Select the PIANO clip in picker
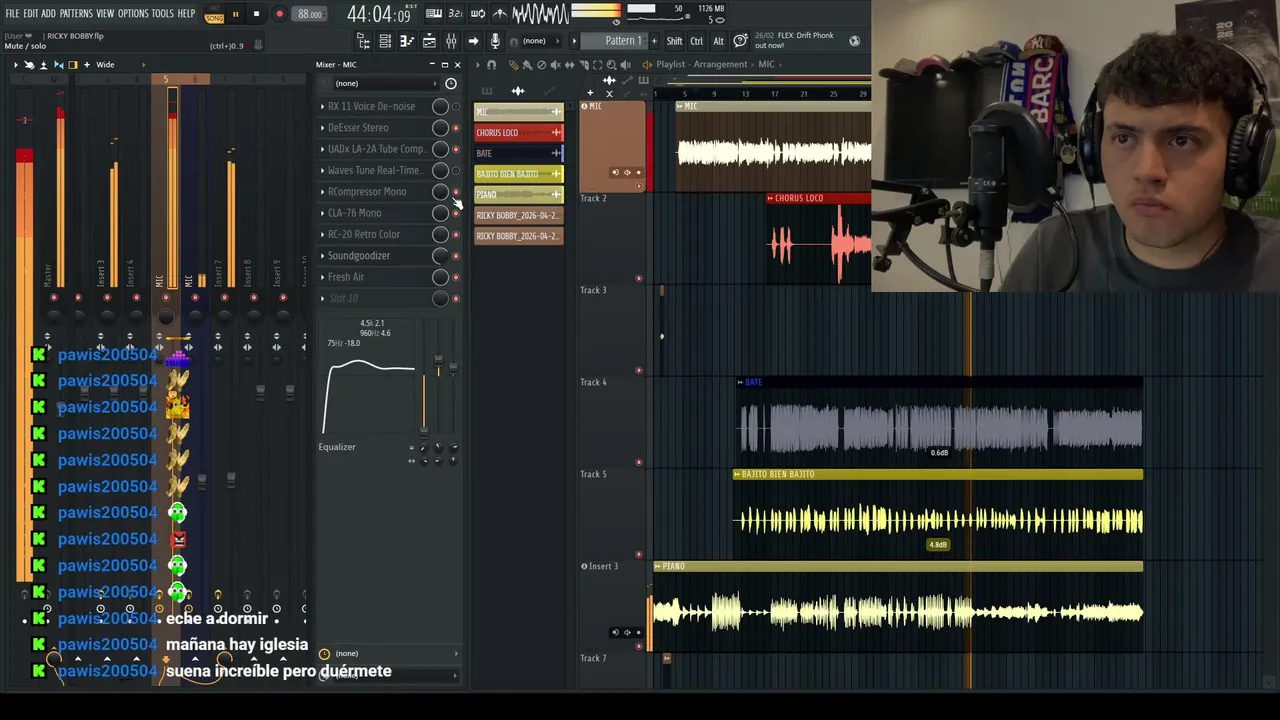Viewport: 1280px width, 720px height. (518, 194)
